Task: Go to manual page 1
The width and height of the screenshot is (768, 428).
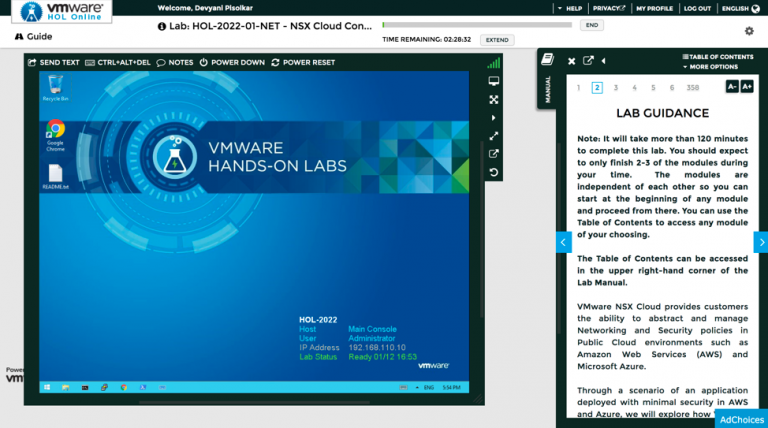Action: (578, 88)
